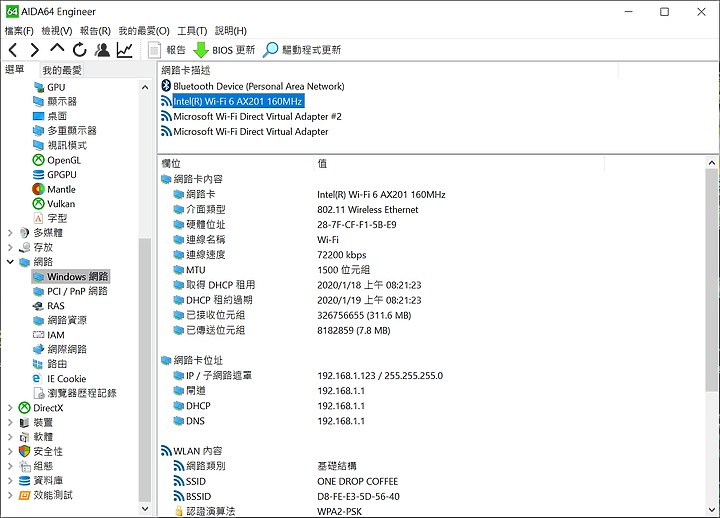Expand the 組態 tree node
The height and width of the screenshot is (518, 720).
10,466
